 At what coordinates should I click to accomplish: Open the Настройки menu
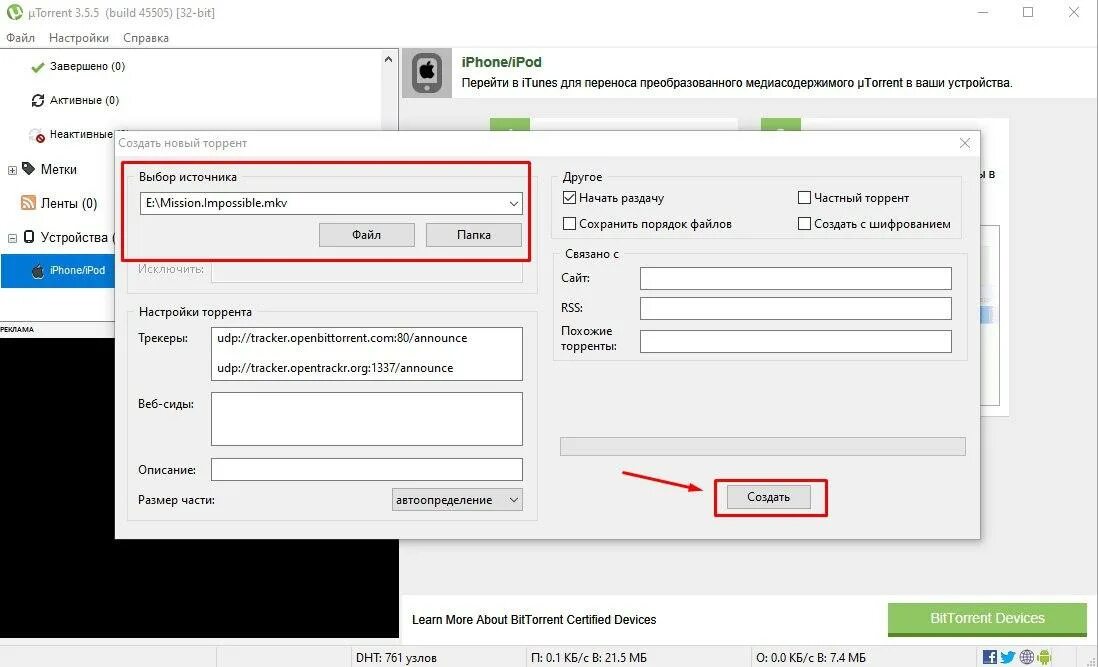(78, 38)
